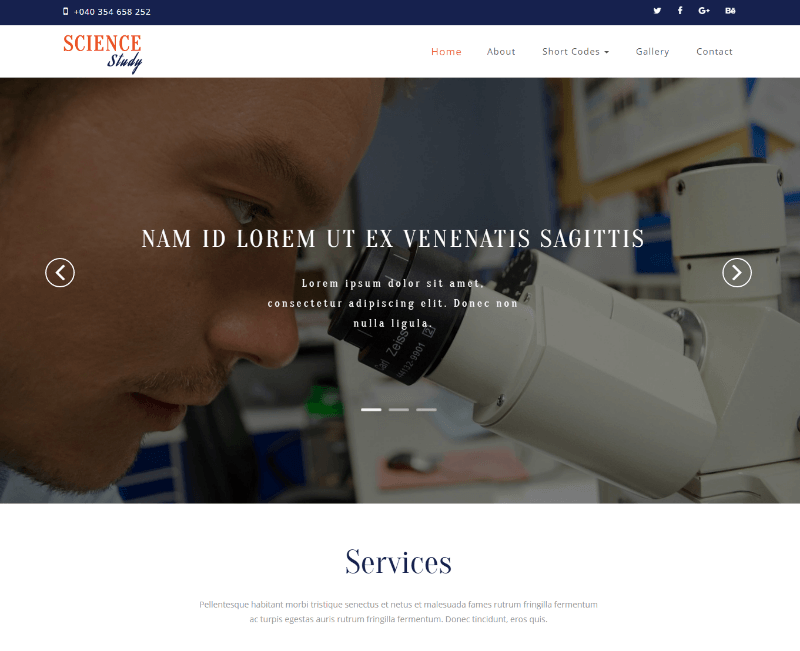
Task: Open the About page
Action: (501, 52)
